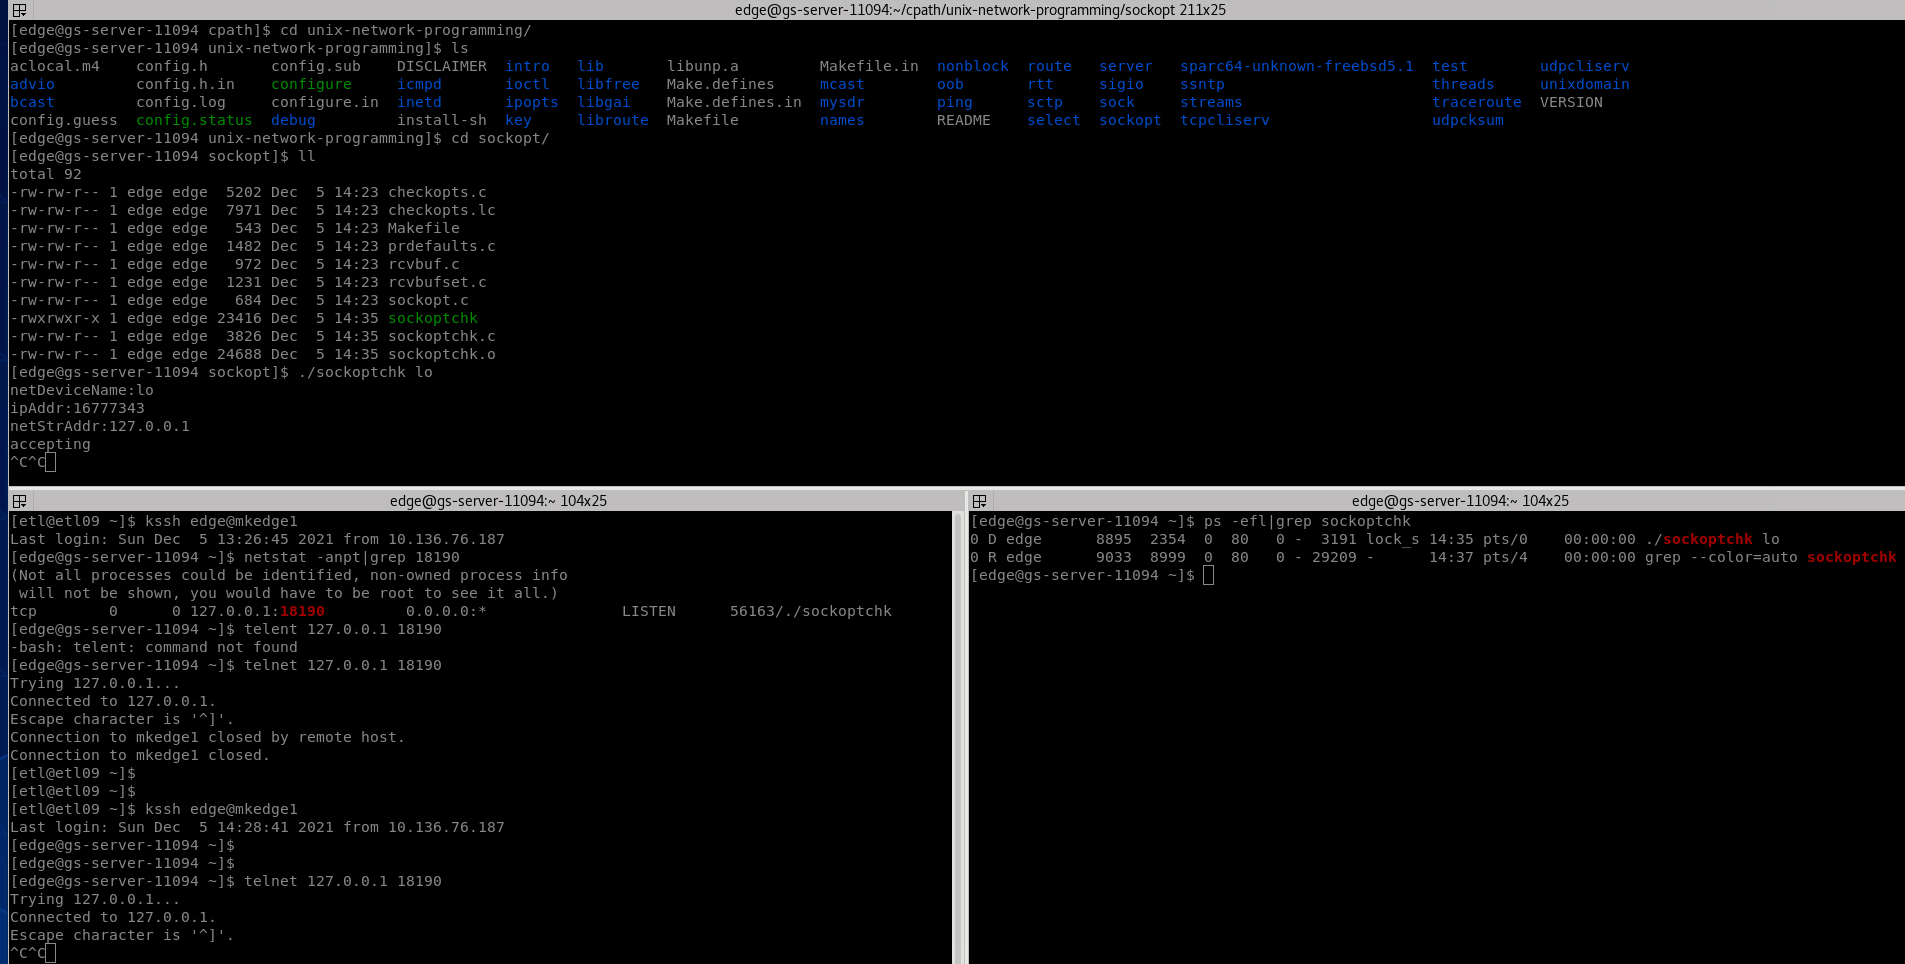Screen dimensions: 1905x964
Task: Click the bottom-right pane prompt cursor
Action: coord(1208,575)
